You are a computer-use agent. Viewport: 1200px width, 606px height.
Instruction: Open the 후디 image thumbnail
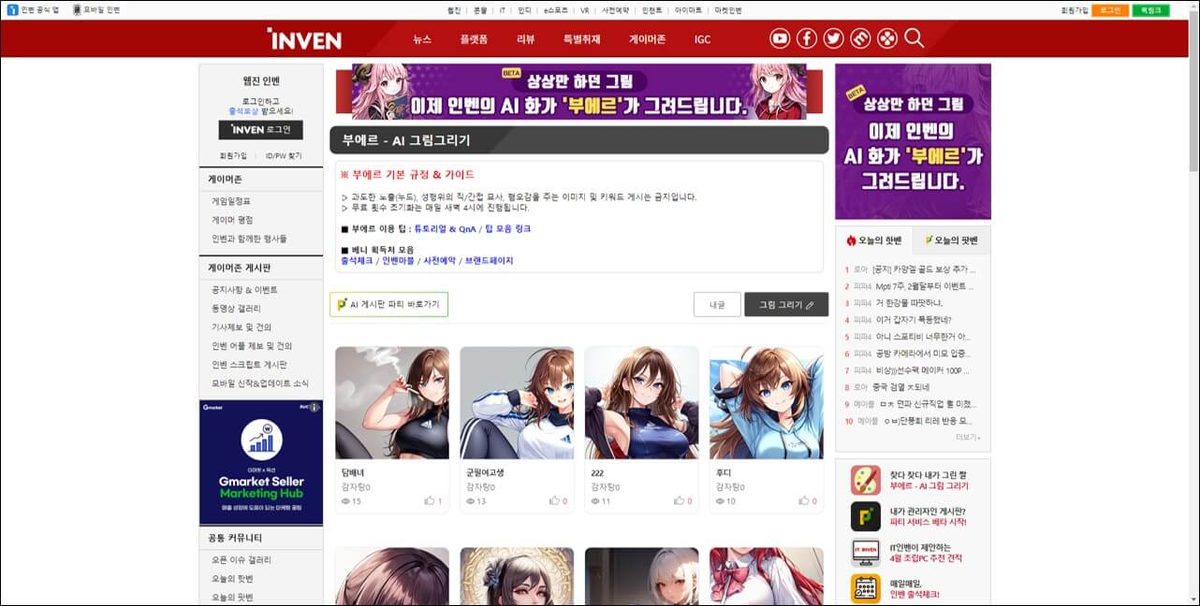(x=766, y=403)
